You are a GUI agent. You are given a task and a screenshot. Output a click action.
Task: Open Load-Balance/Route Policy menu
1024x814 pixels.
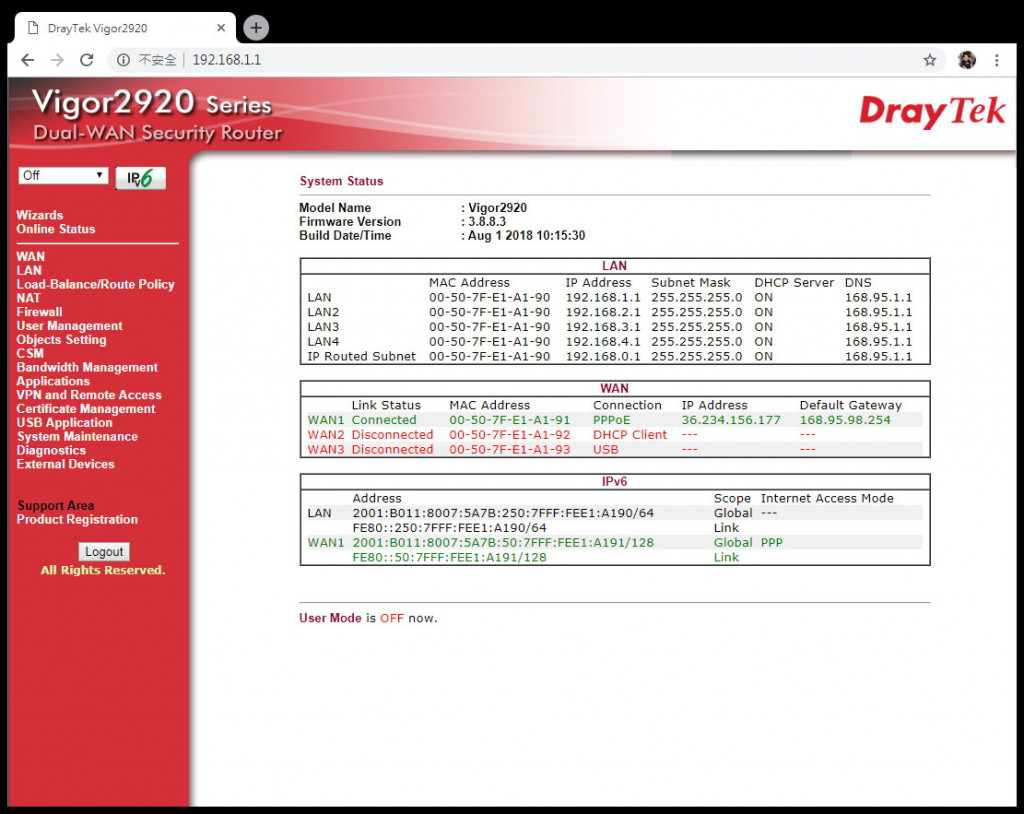95,284
